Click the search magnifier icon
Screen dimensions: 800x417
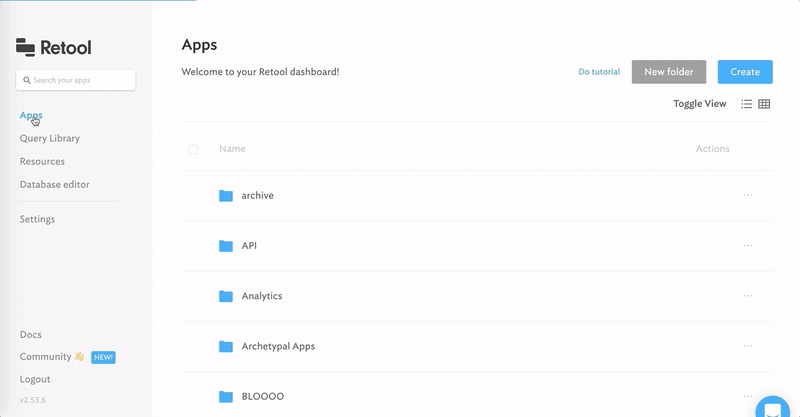[27, 80]
